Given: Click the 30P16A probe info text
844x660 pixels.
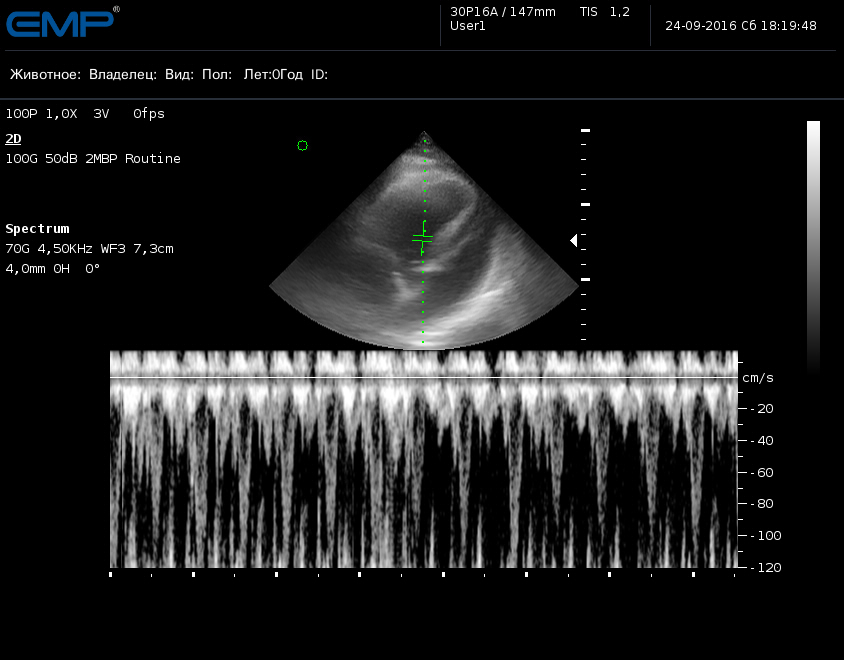Looking at the screenshot, I should tap(503, 12).
